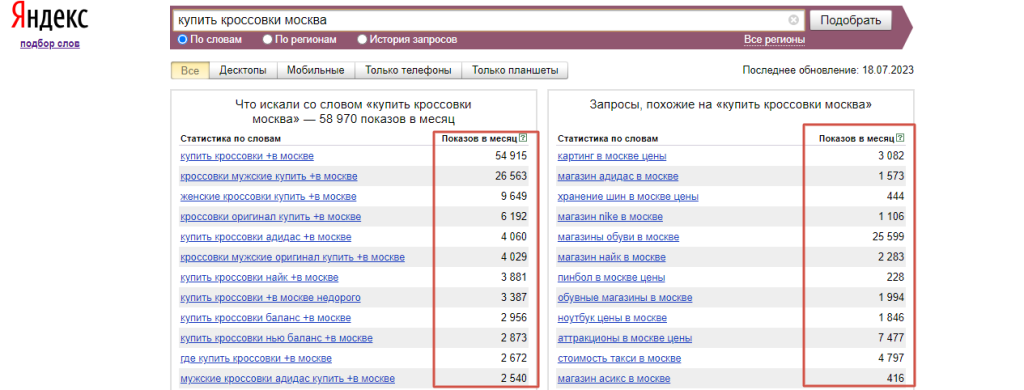Clear the search field with the X icon

(793, 20)
